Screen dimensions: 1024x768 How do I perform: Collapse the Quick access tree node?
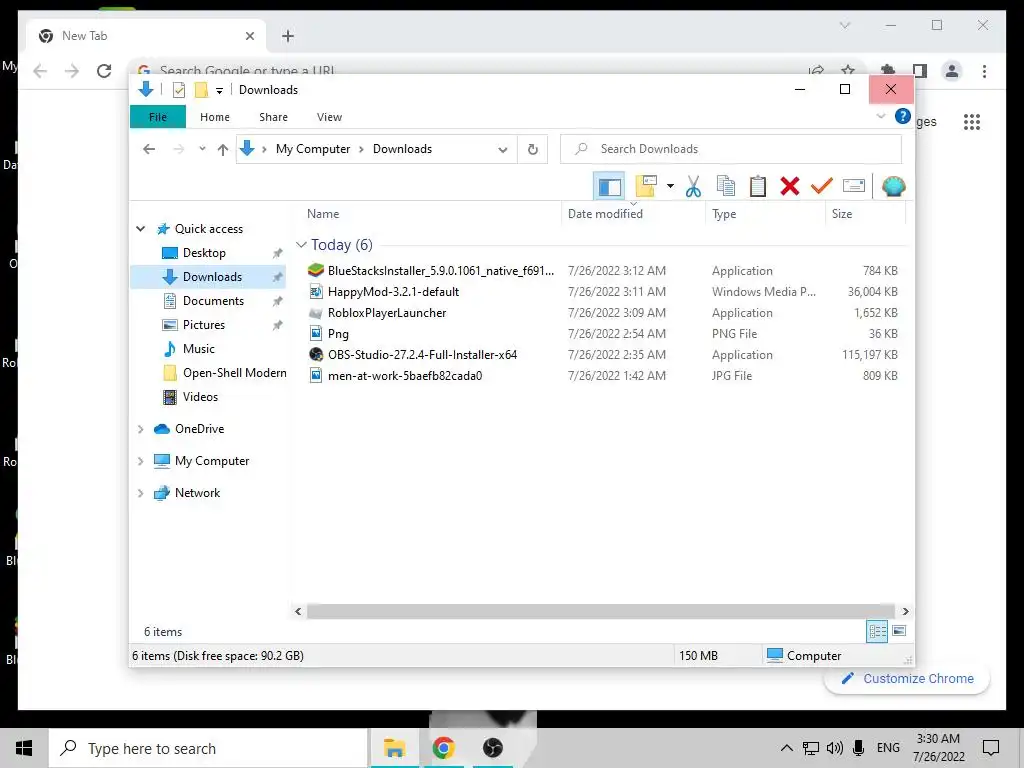click(140, 229)
